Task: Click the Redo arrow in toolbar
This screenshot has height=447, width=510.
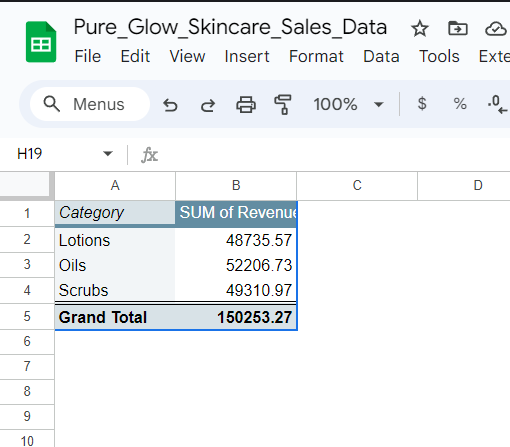Action: 208,105
